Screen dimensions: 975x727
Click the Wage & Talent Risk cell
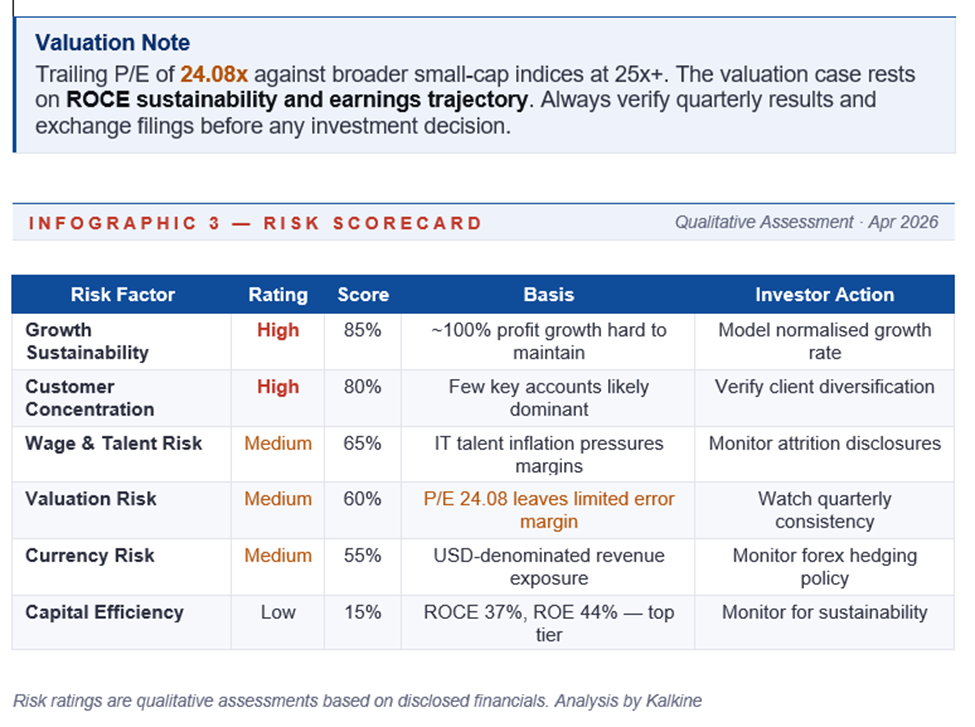click(x=114, y=443)
